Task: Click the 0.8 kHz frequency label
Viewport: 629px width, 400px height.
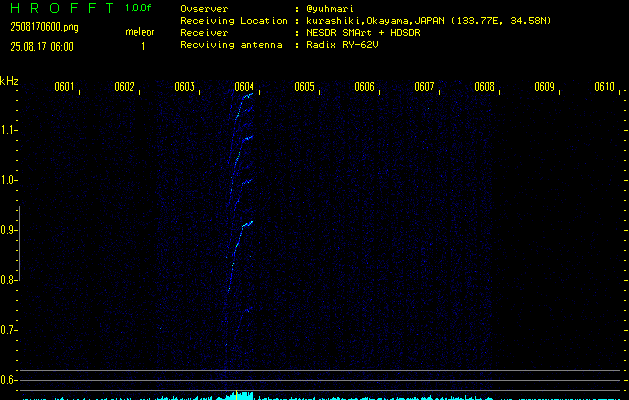Action: click(7, 280)
